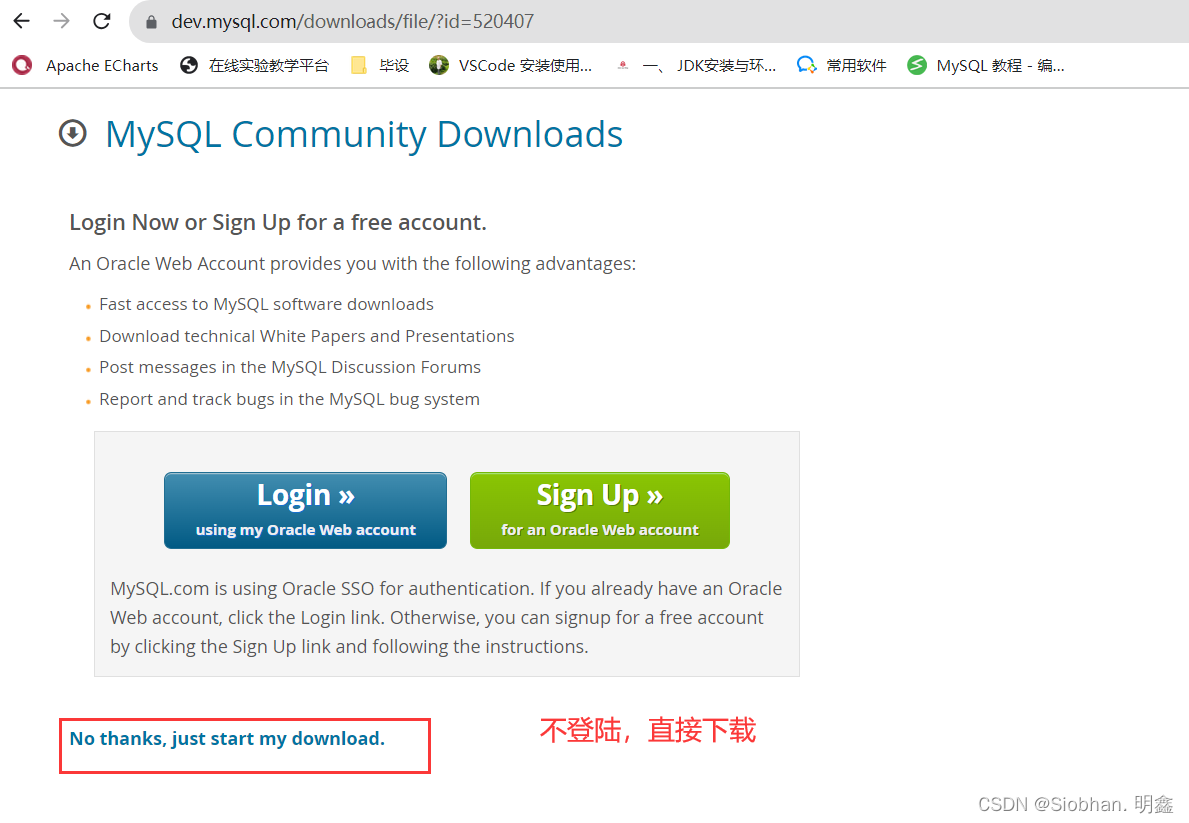1189x823 pixels.
Task: Click the back navigation arrow
Action: coord(21,20)
